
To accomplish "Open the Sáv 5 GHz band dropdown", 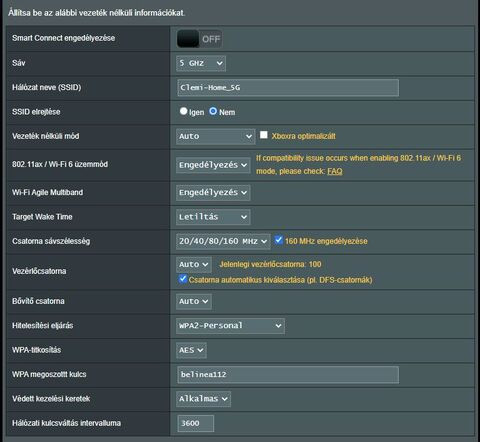I will point(201,63).
